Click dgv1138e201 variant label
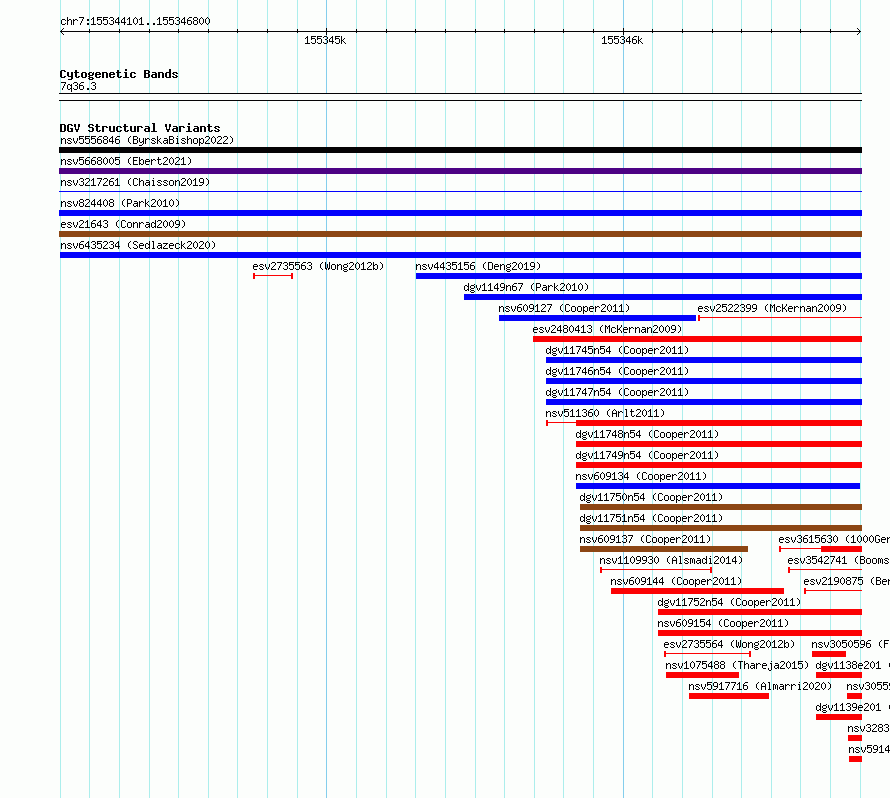The image size is (890, 798). click(x=853, y=665)
